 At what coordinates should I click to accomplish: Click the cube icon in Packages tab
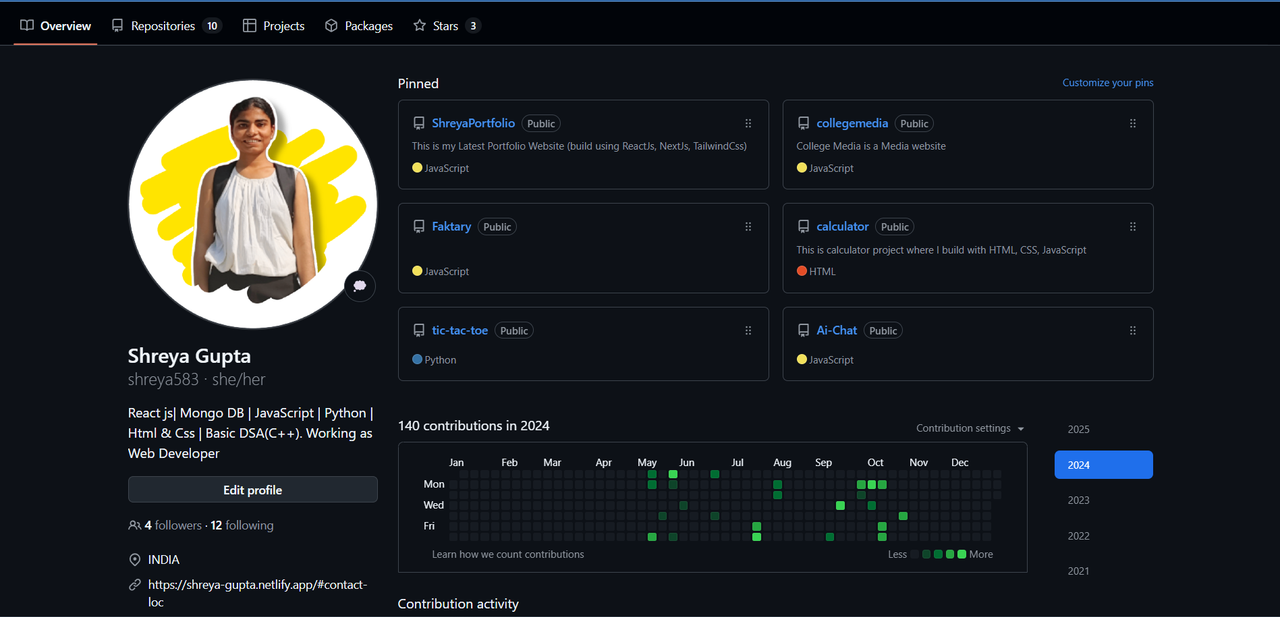click(332, 26)
